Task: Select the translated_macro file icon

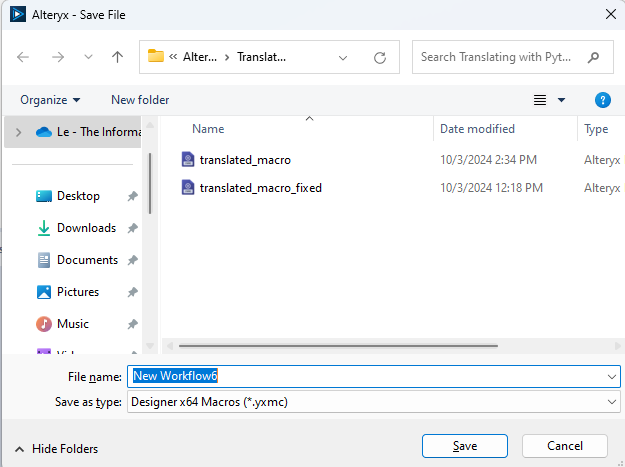Action: 188,159
